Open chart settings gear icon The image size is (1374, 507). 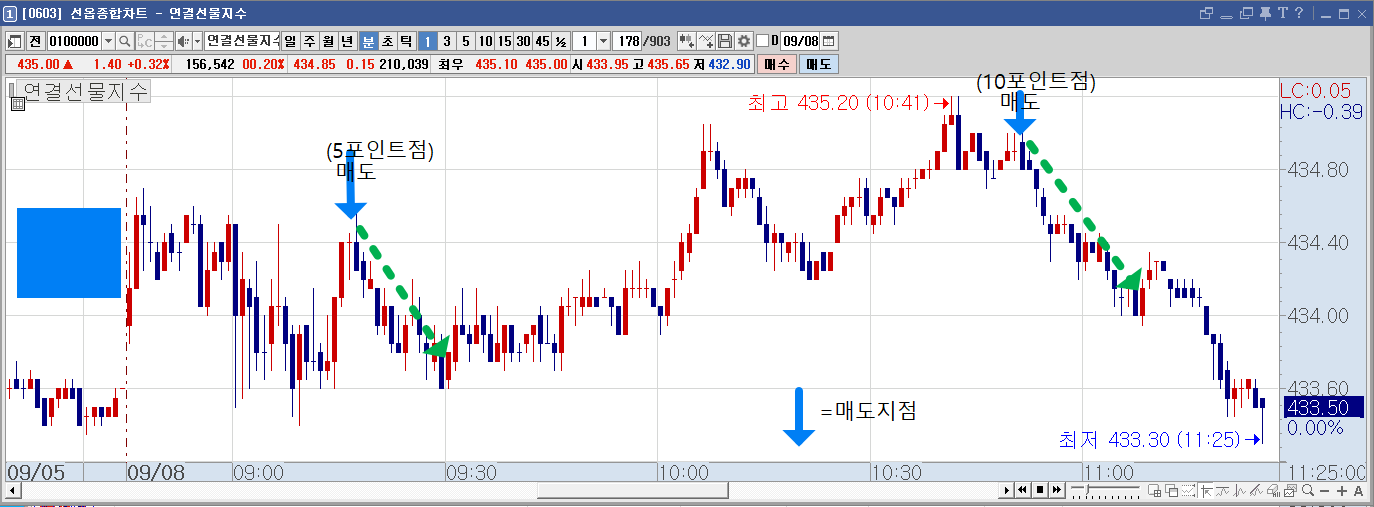click(x=744, y=41)
